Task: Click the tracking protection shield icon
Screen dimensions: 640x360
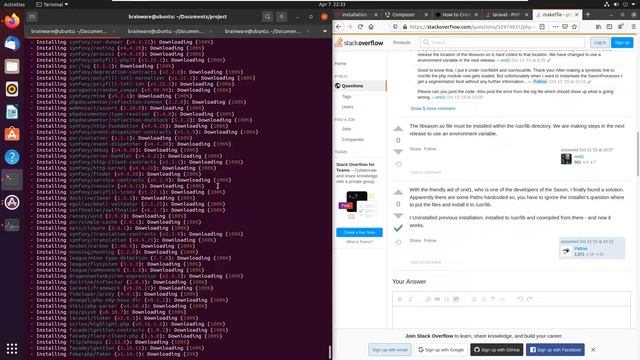Action: (x=395, y=27)
